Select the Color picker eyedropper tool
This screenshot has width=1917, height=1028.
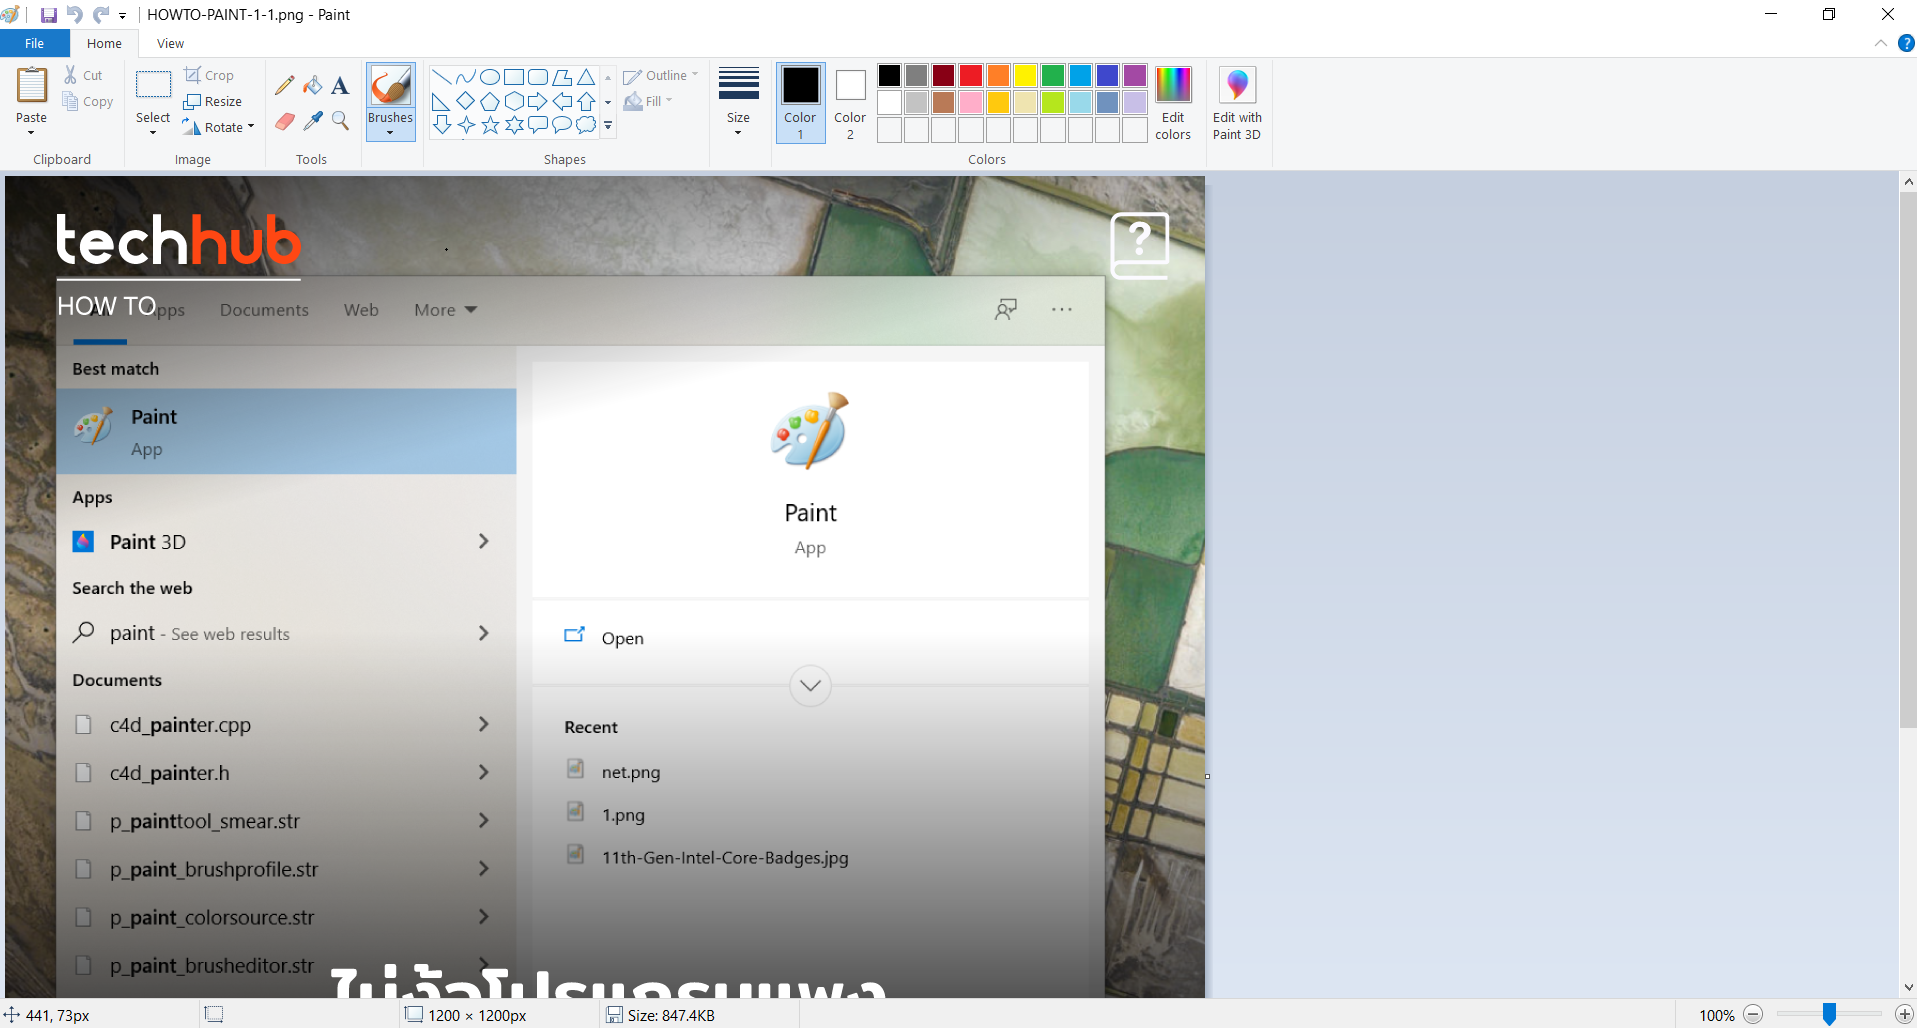[x=313, y=121]
